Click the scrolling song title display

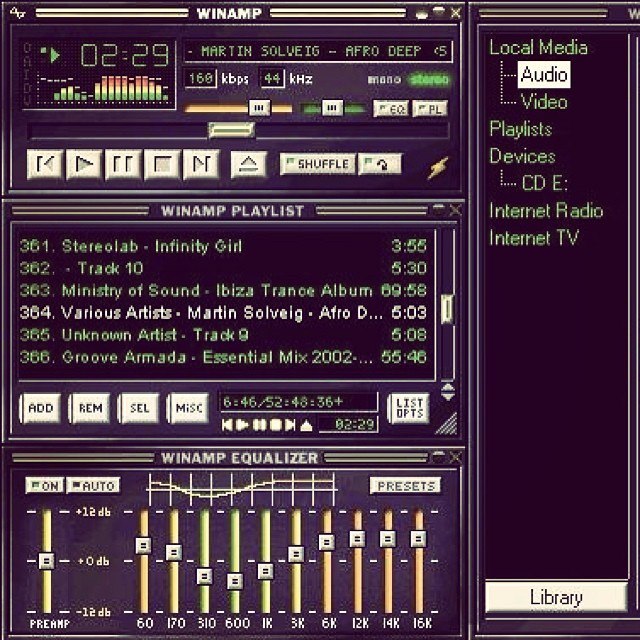click(318, 51)
